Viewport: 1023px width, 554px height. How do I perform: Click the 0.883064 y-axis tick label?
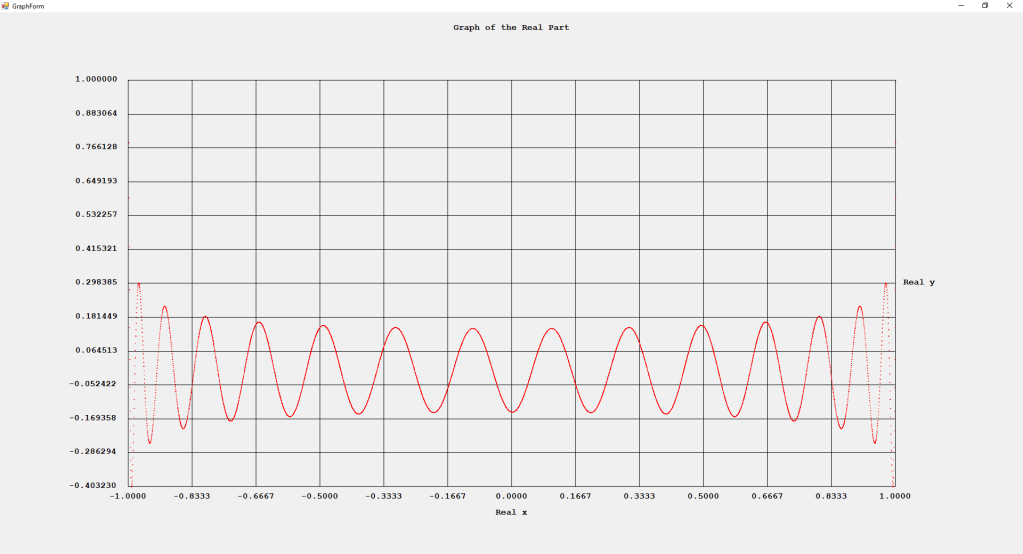click(x=96, y=113)
